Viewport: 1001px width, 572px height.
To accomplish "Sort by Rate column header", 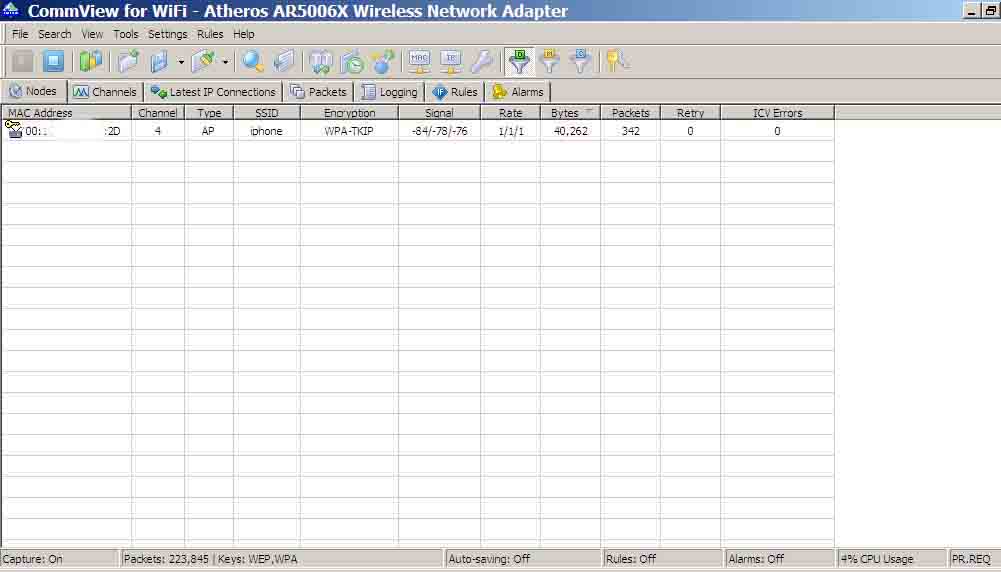I will pyautogui.click(x=510, y=113).
